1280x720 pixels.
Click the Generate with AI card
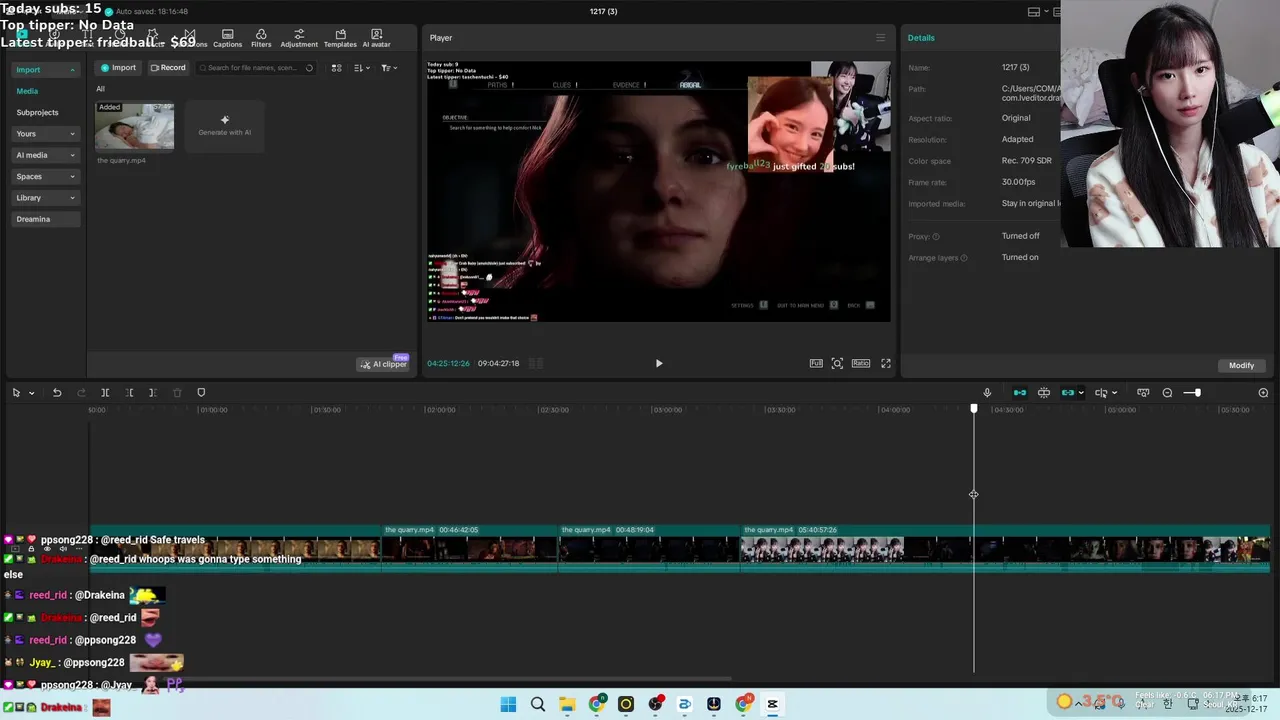[x=224, y=126]
